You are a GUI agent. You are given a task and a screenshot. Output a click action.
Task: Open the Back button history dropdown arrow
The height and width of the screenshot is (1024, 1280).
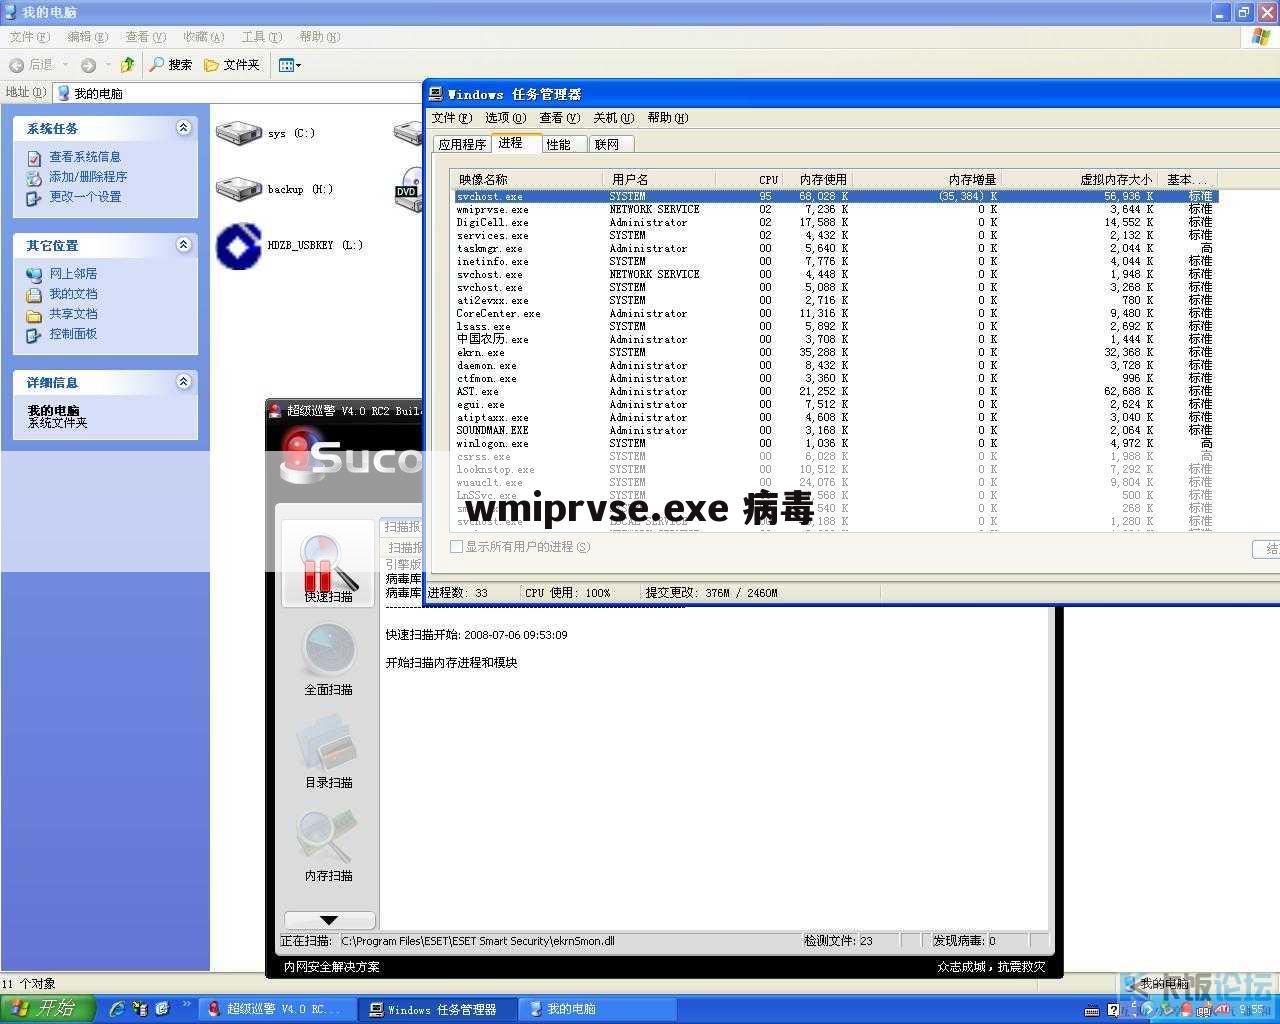coord(66,65)
